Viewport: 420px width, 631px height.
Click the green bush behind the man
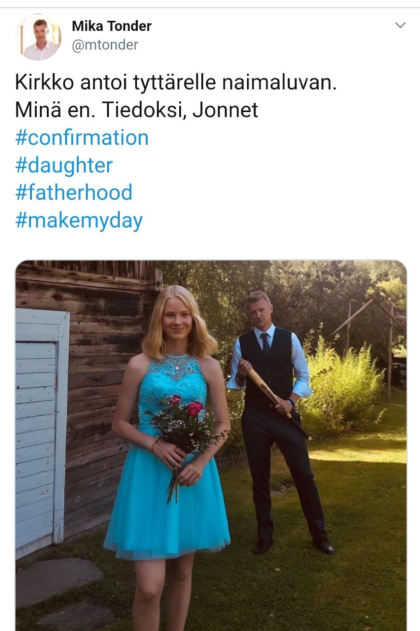[344, 386]
